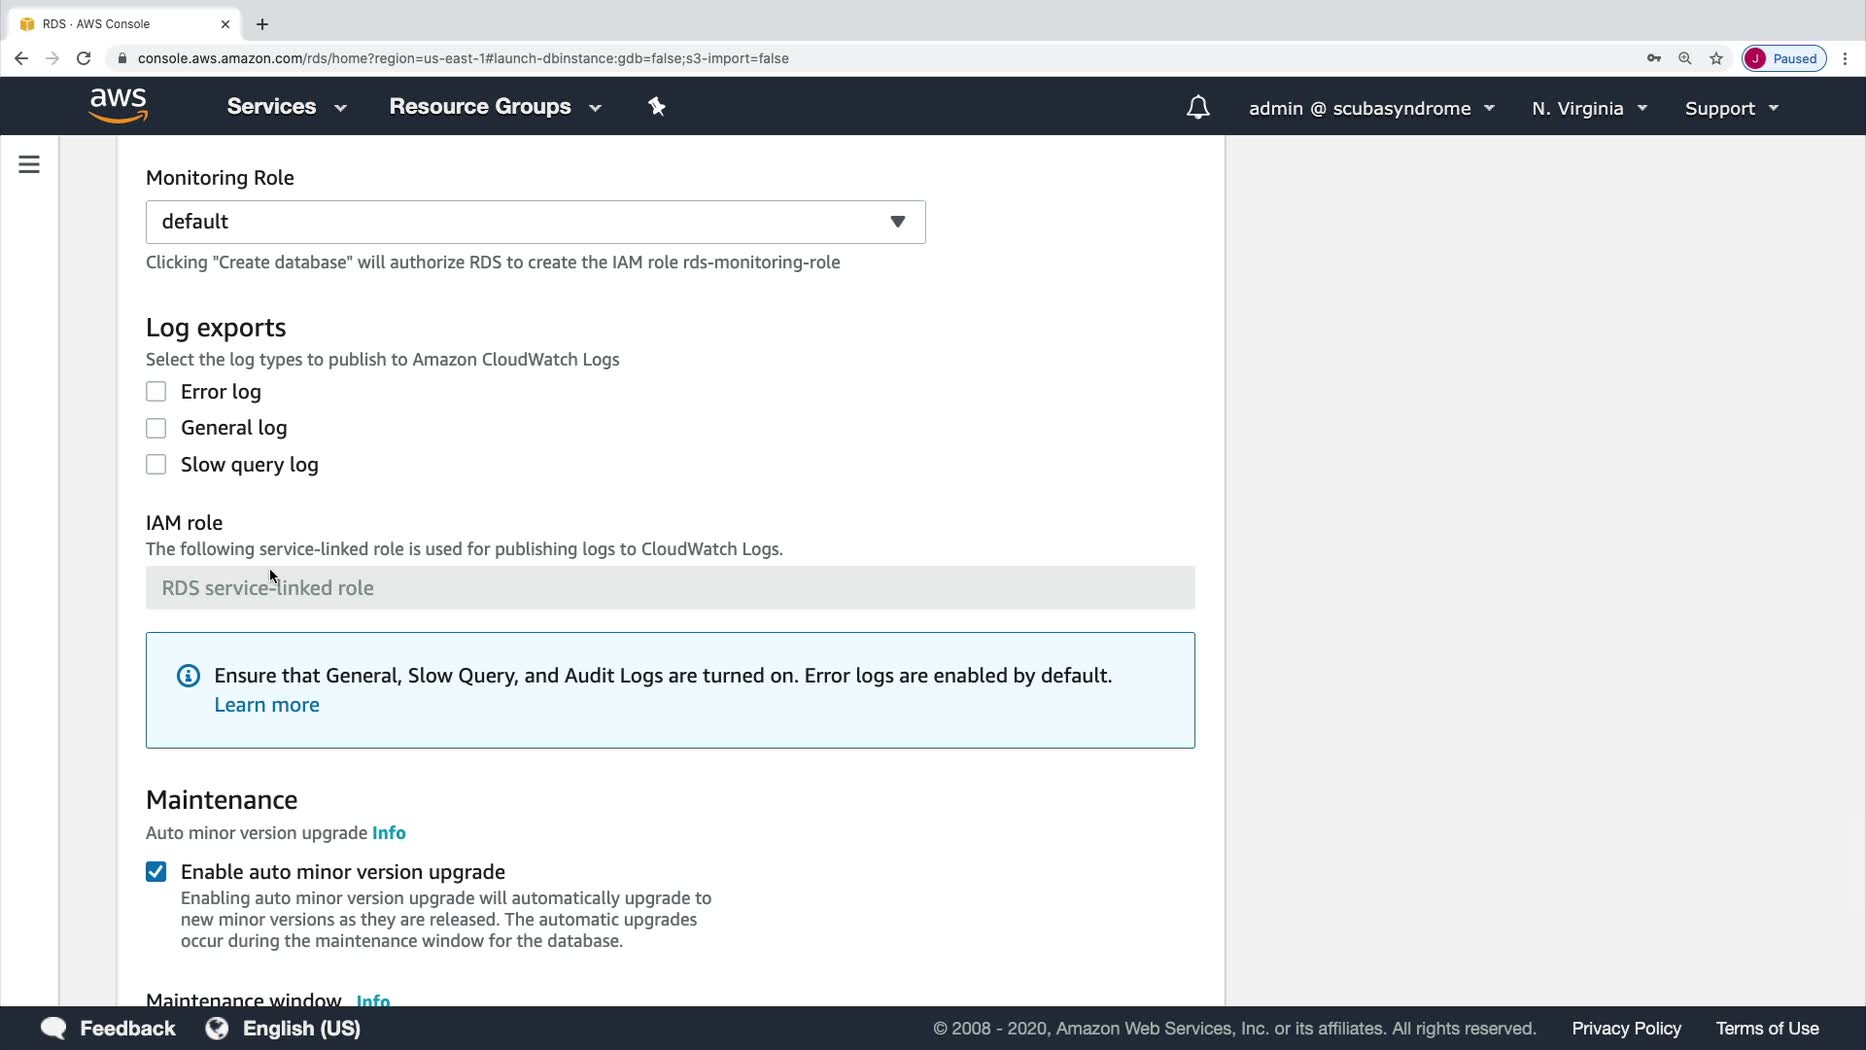Open the Resource Groups menu
Image resolution: width=1866 pixels, height=1050 pixels.
coord(495,107)
